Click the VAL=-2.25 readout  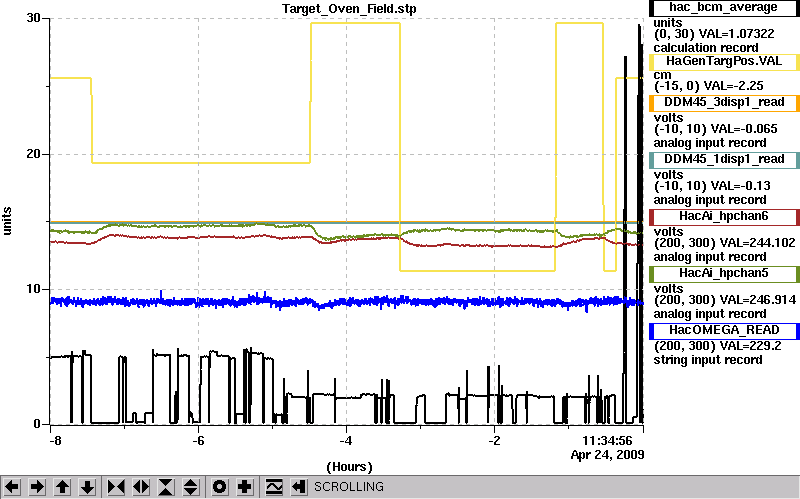(734, 86)
